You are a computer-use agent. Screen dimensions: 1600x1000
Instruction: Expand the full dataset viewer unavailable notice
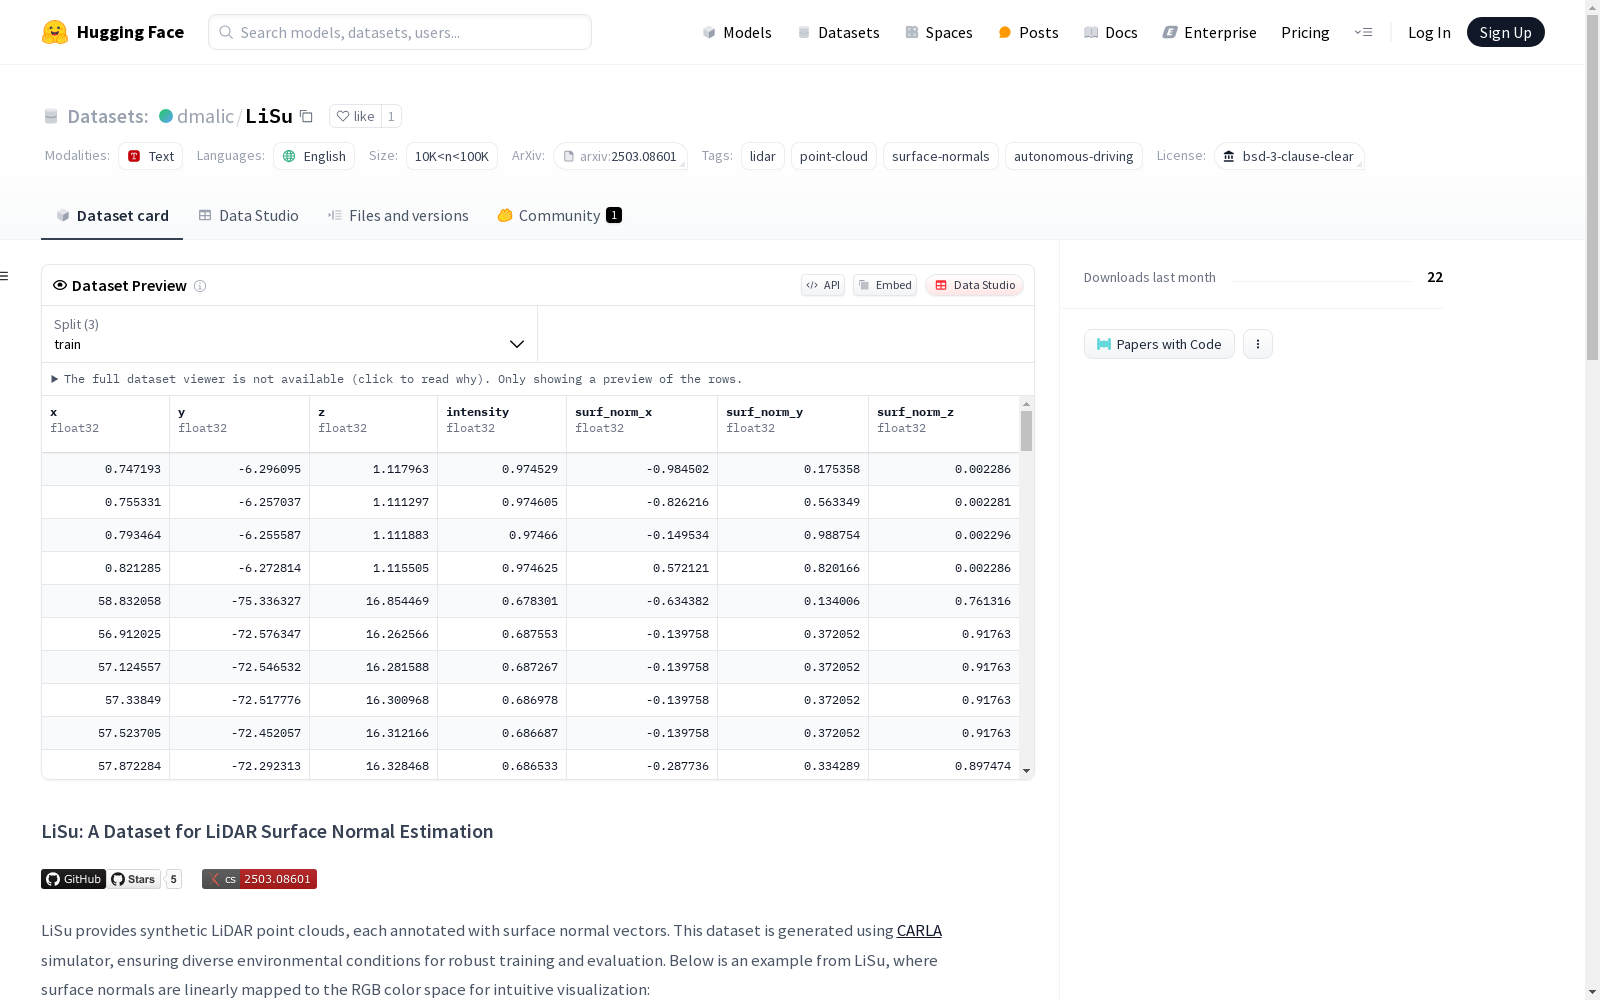click(x=397, y=379)
